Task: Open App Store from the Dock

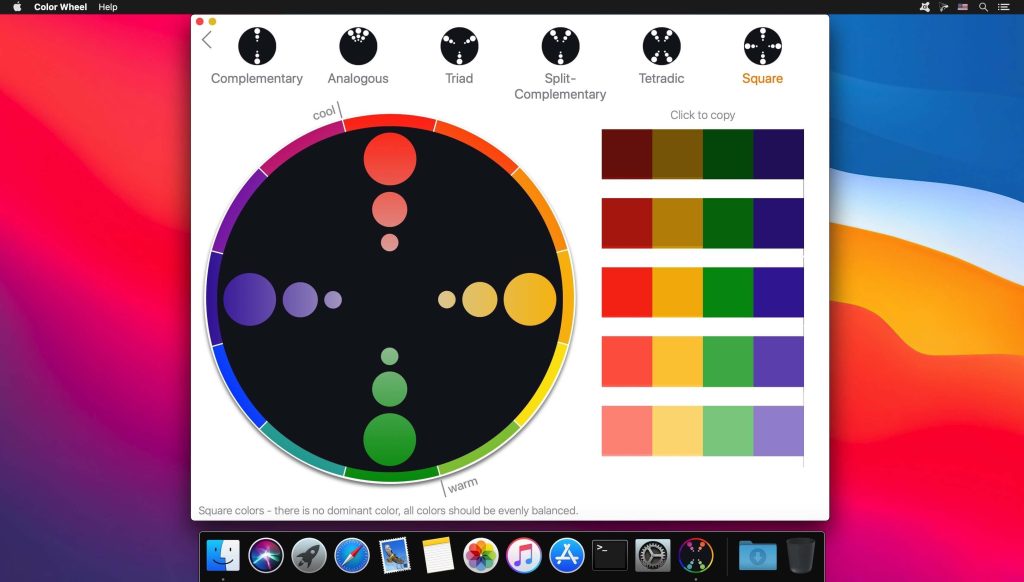Action: [567, 555]
